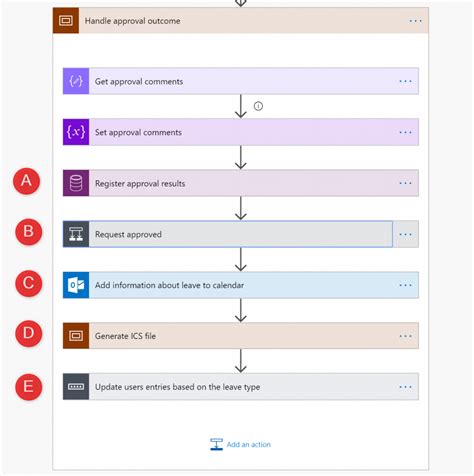The width and height of the screenshot is (474, 476).
Task: Click the info icon below Get approval comments
Action: (x=258, y=106)
